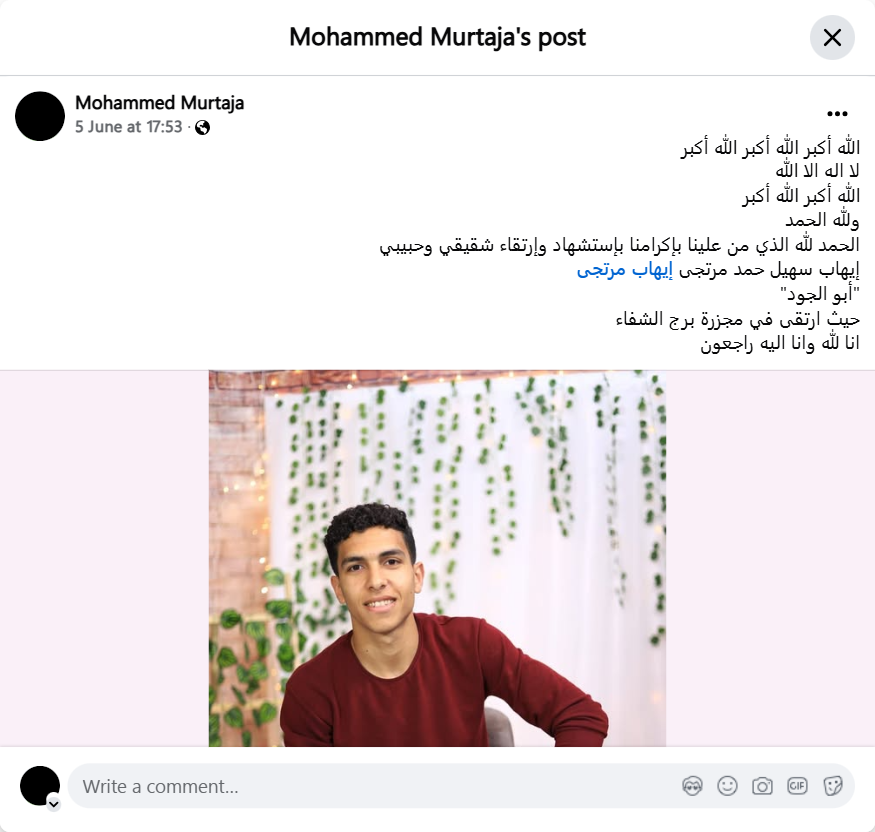
Task: Open Mohammed Murtaja's profile name link
Action: tap(160, 103)
